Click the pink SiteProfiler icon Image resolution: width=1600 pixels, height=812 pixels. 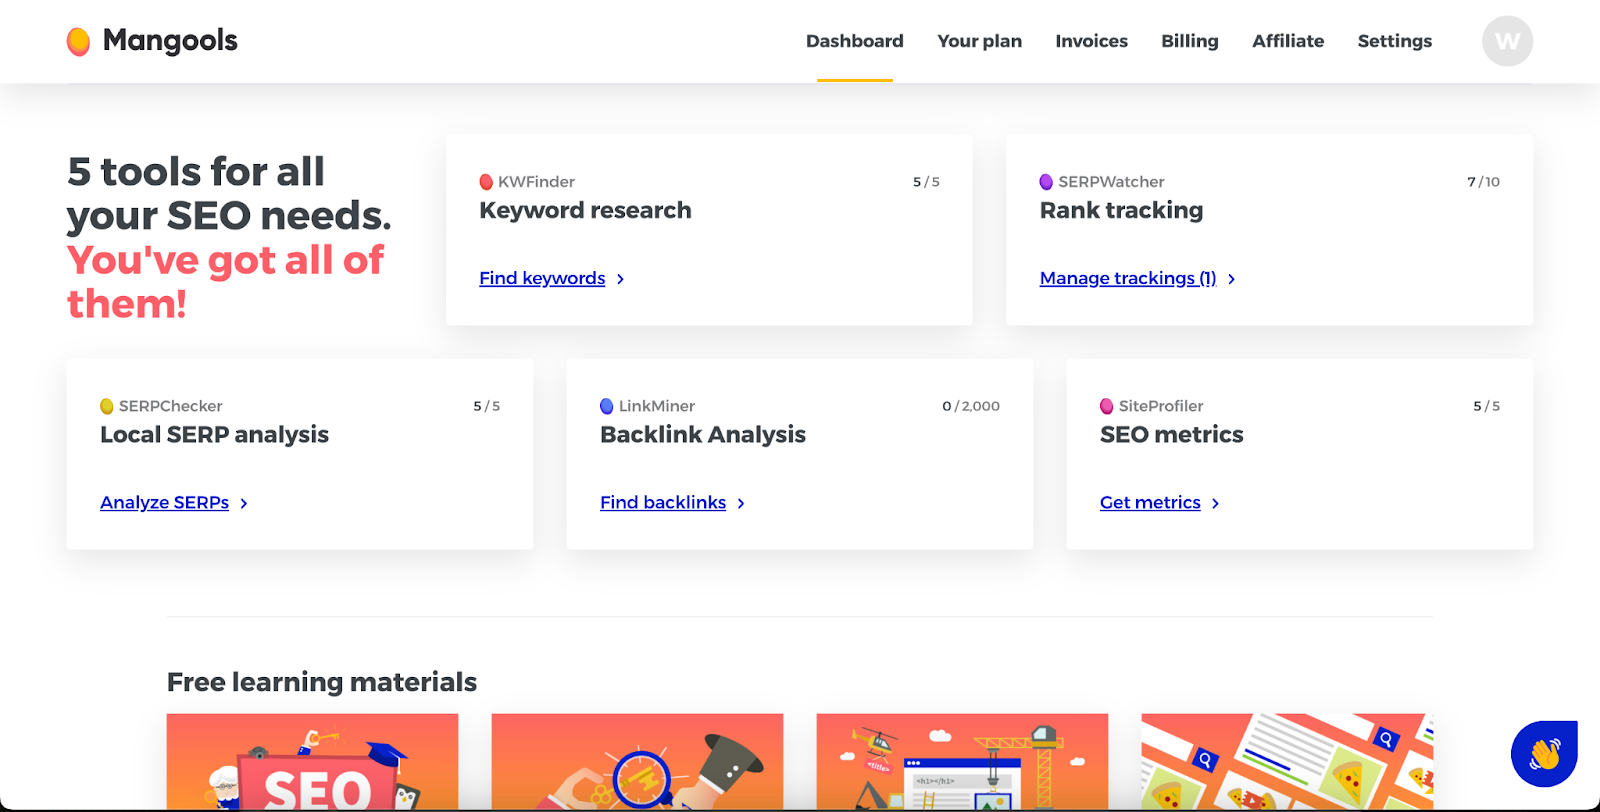tap(1106, 406)
